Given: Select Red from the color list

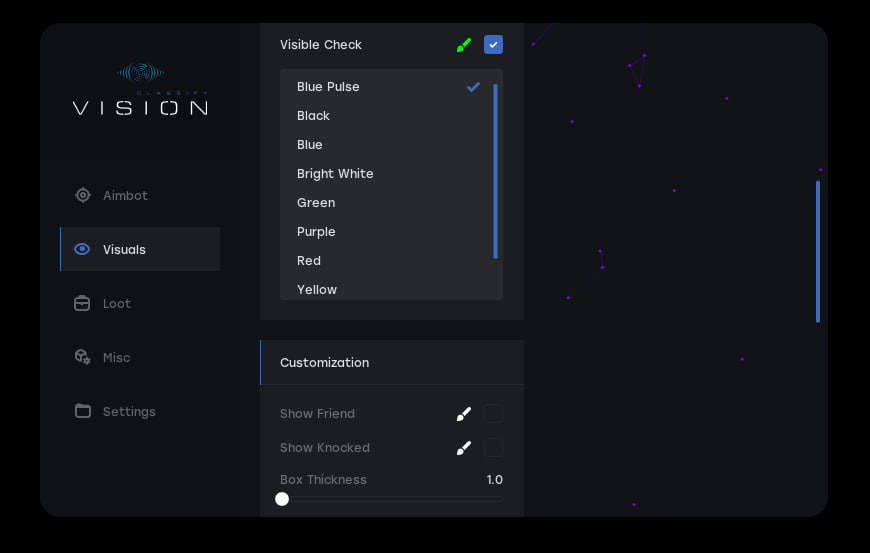Looking at the screenshot, I should pos(386,260).
